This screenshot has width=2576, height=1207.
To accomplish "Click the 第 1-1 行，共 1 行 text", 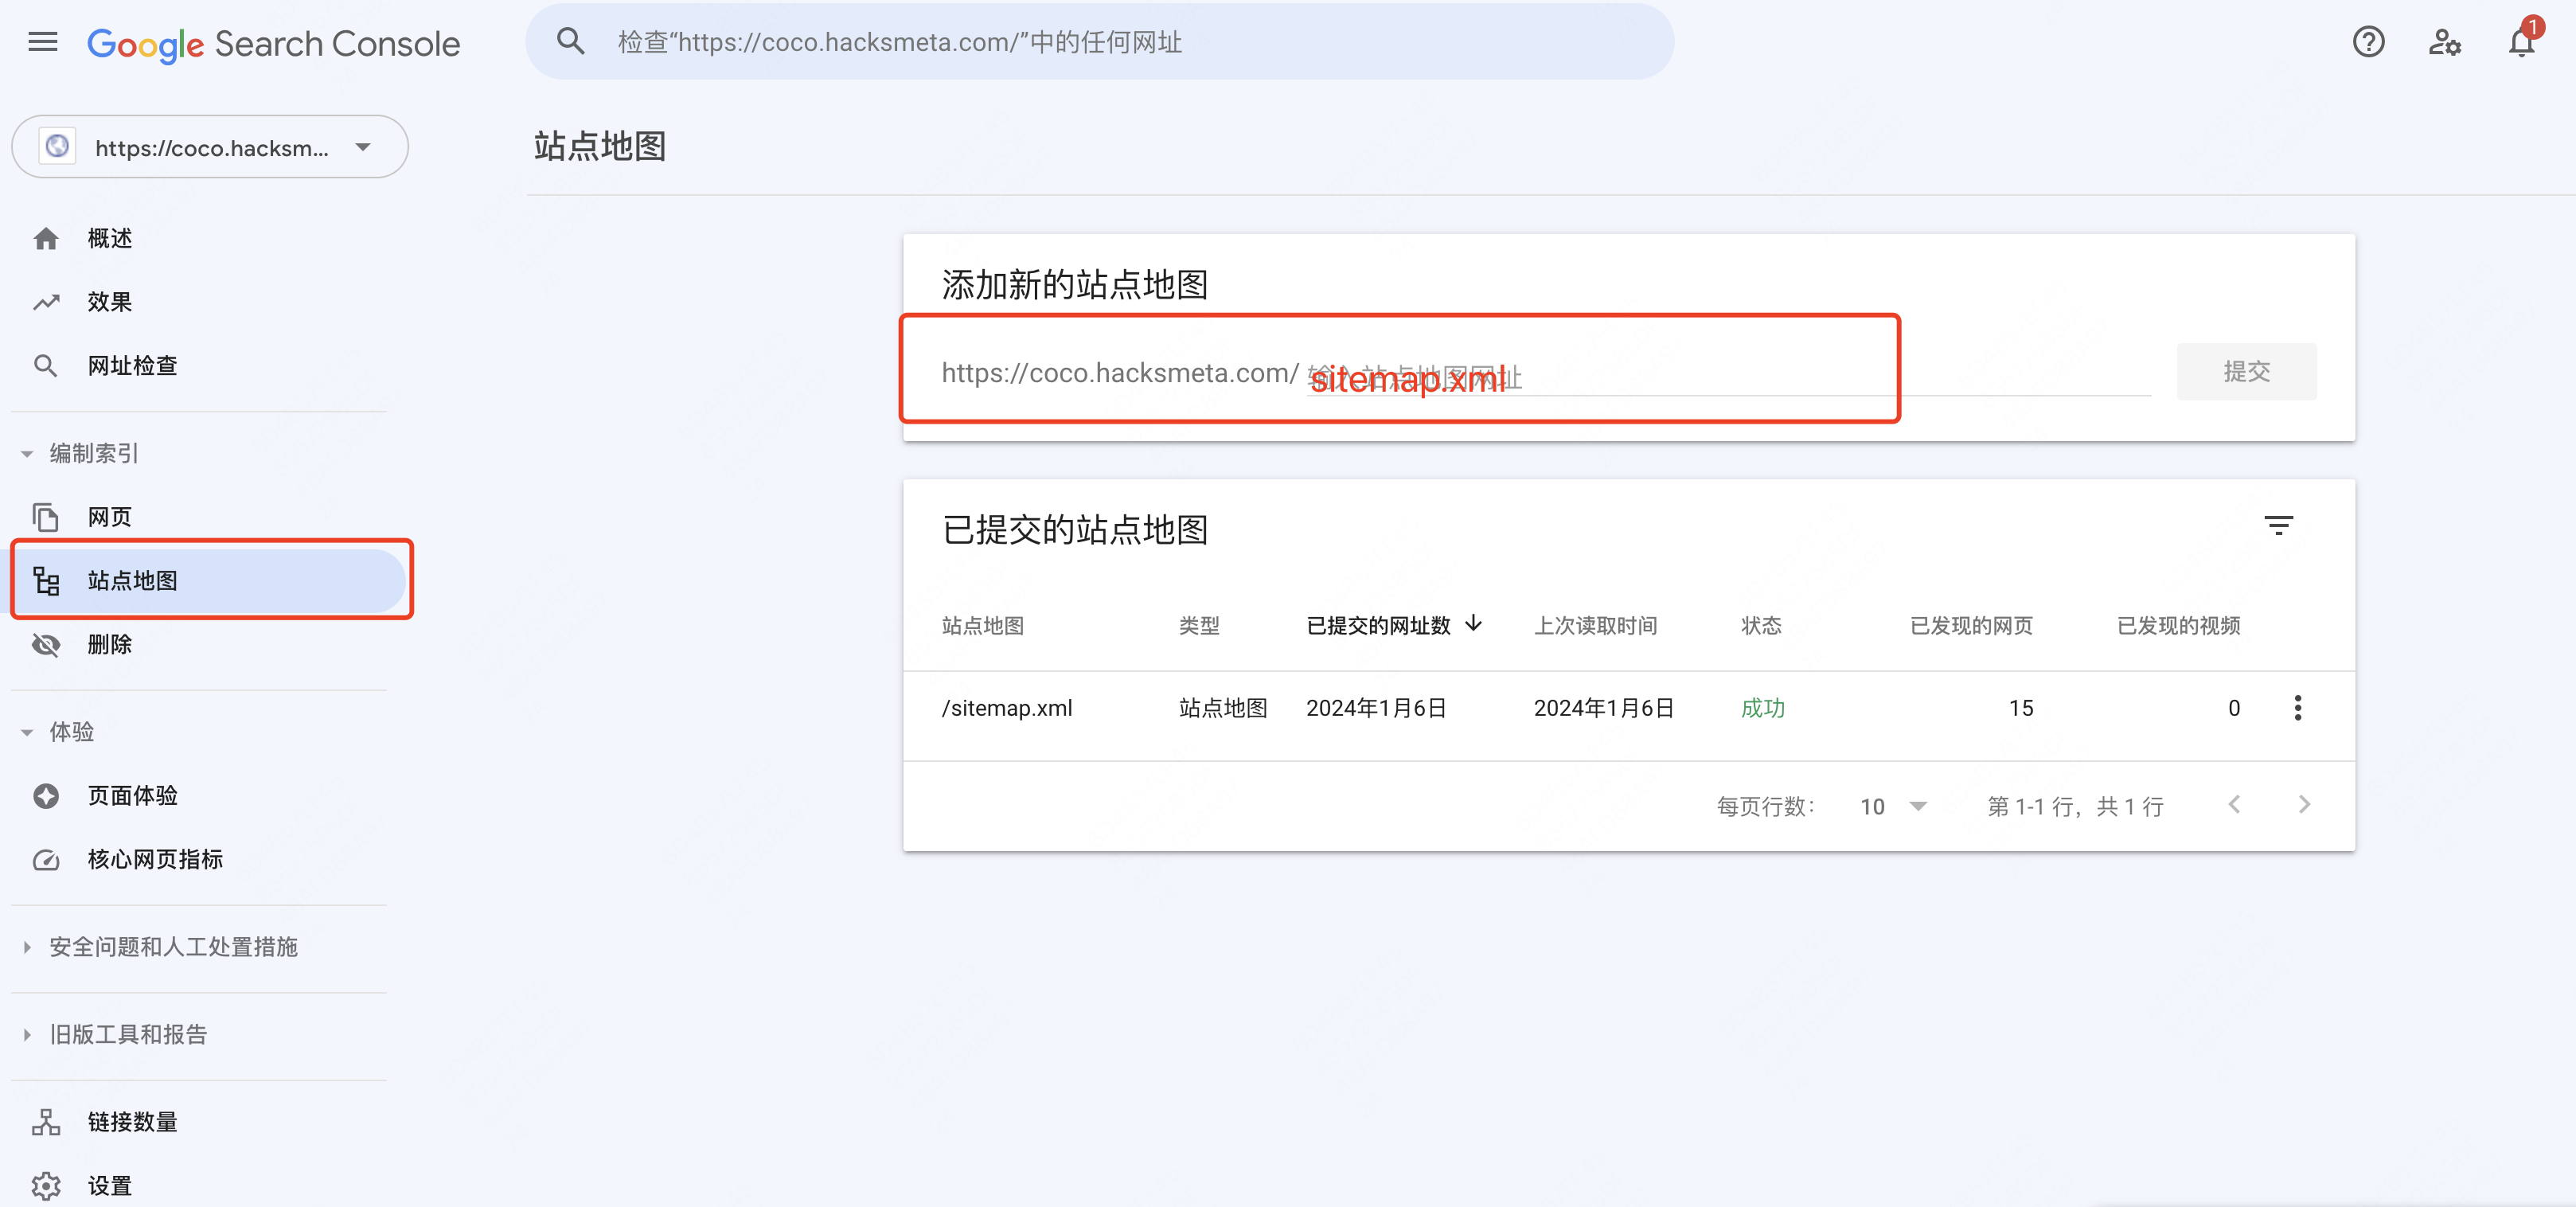I will tap(2075, 806).
